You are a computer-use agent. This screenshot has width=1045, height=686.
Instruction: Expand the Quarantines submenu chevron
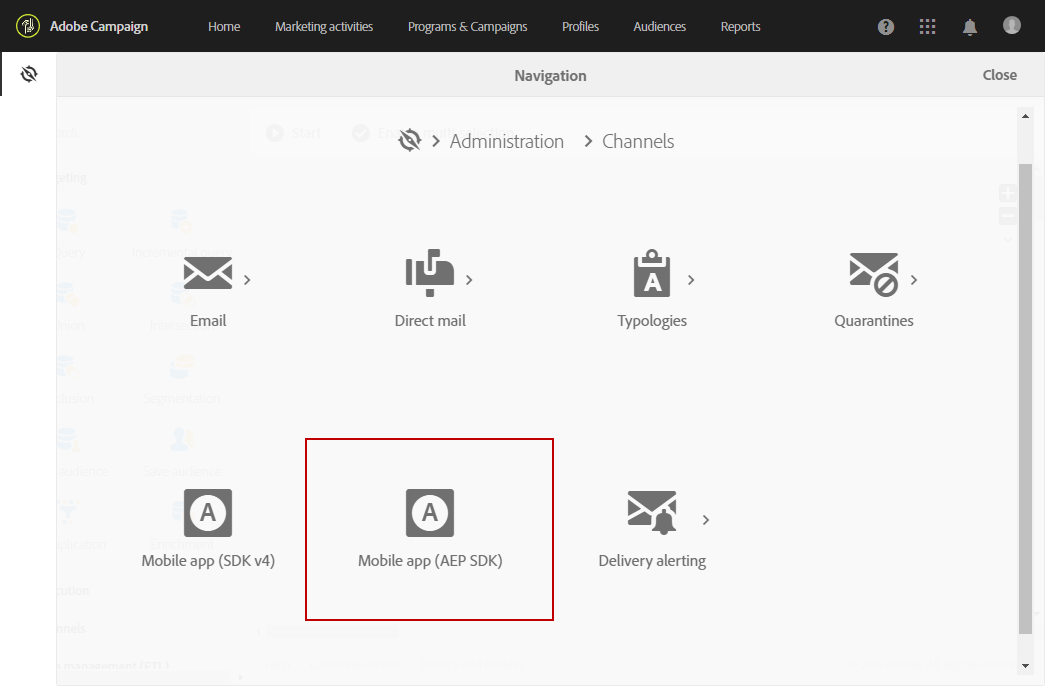pyautogui.click(x=914, y=280)
